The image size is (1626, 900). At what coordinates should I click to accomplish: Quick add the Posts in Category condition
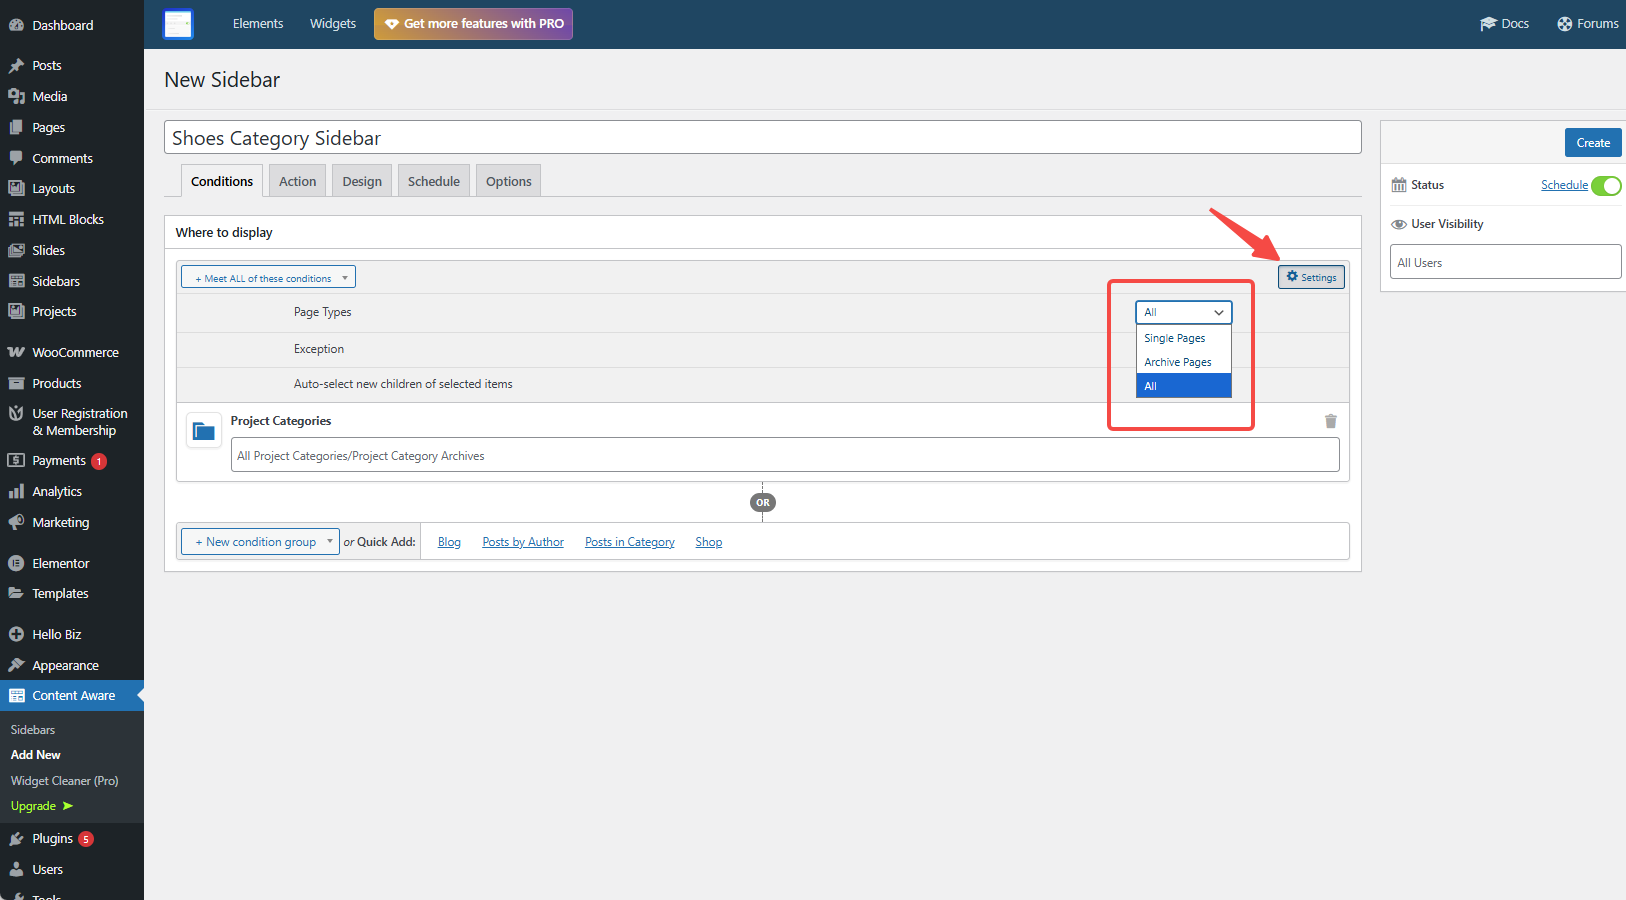629,542
